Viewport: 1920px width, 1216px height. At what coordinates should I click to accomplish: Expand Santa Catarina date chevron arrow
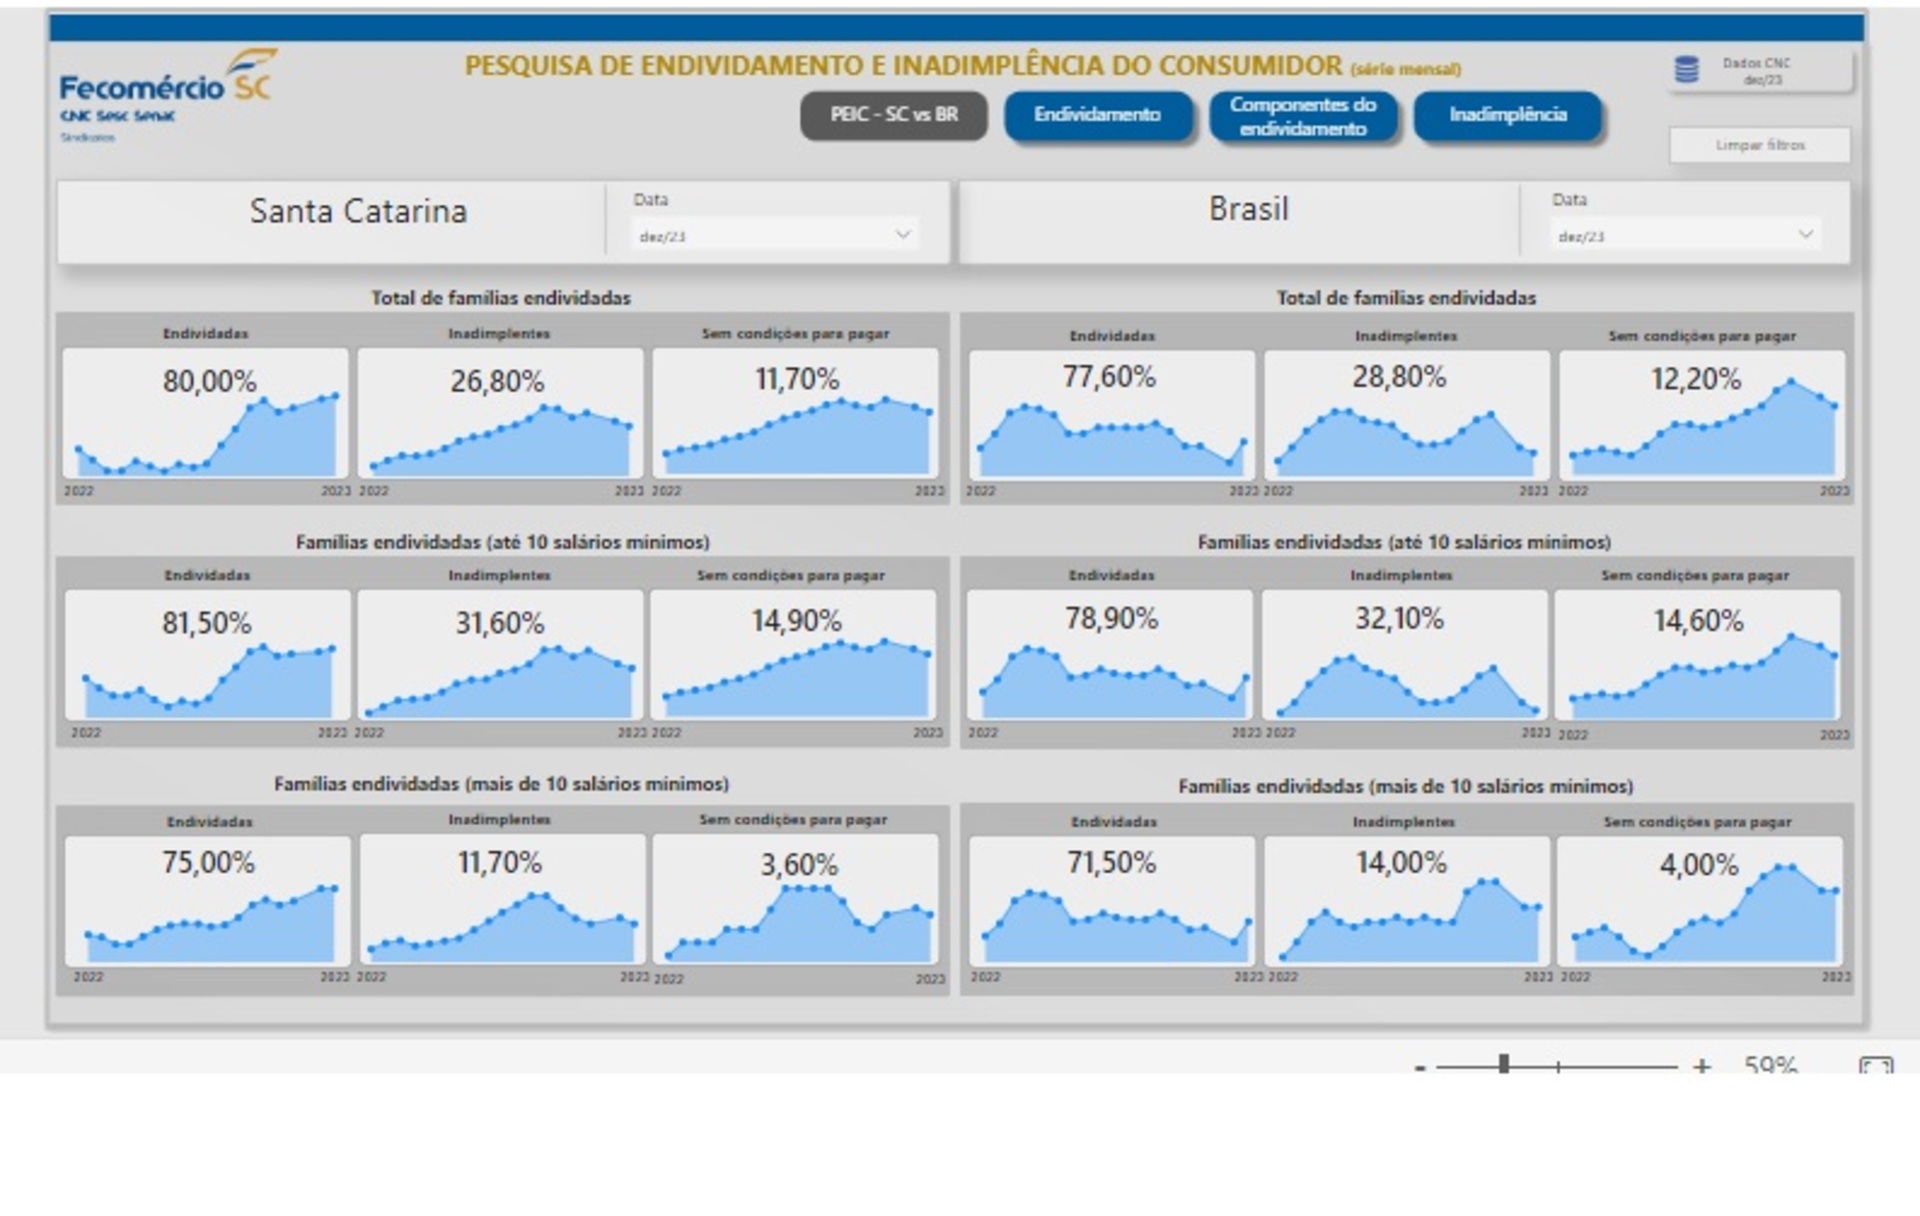tap(902, 235)
